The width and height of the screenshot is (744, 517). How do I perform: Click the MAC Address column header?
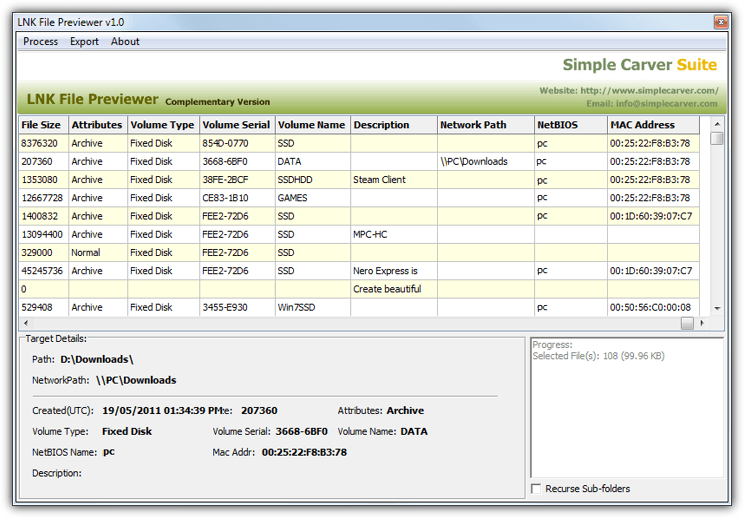point(653,125)
